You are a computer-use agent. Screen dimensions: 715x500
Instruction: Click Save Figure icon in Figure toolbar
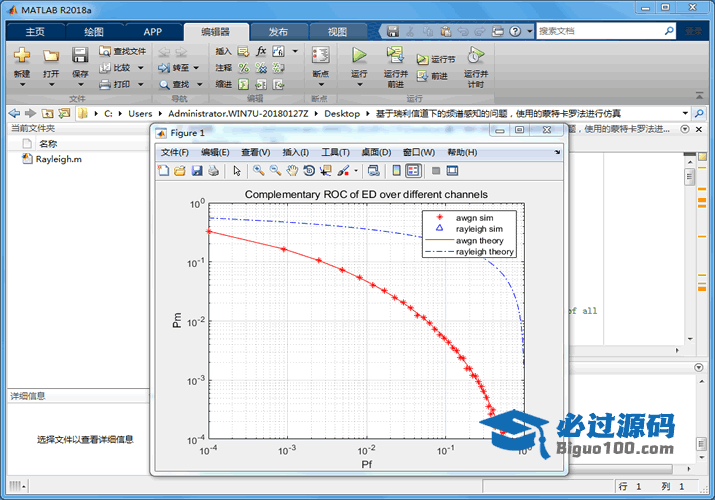coord(197,170)
